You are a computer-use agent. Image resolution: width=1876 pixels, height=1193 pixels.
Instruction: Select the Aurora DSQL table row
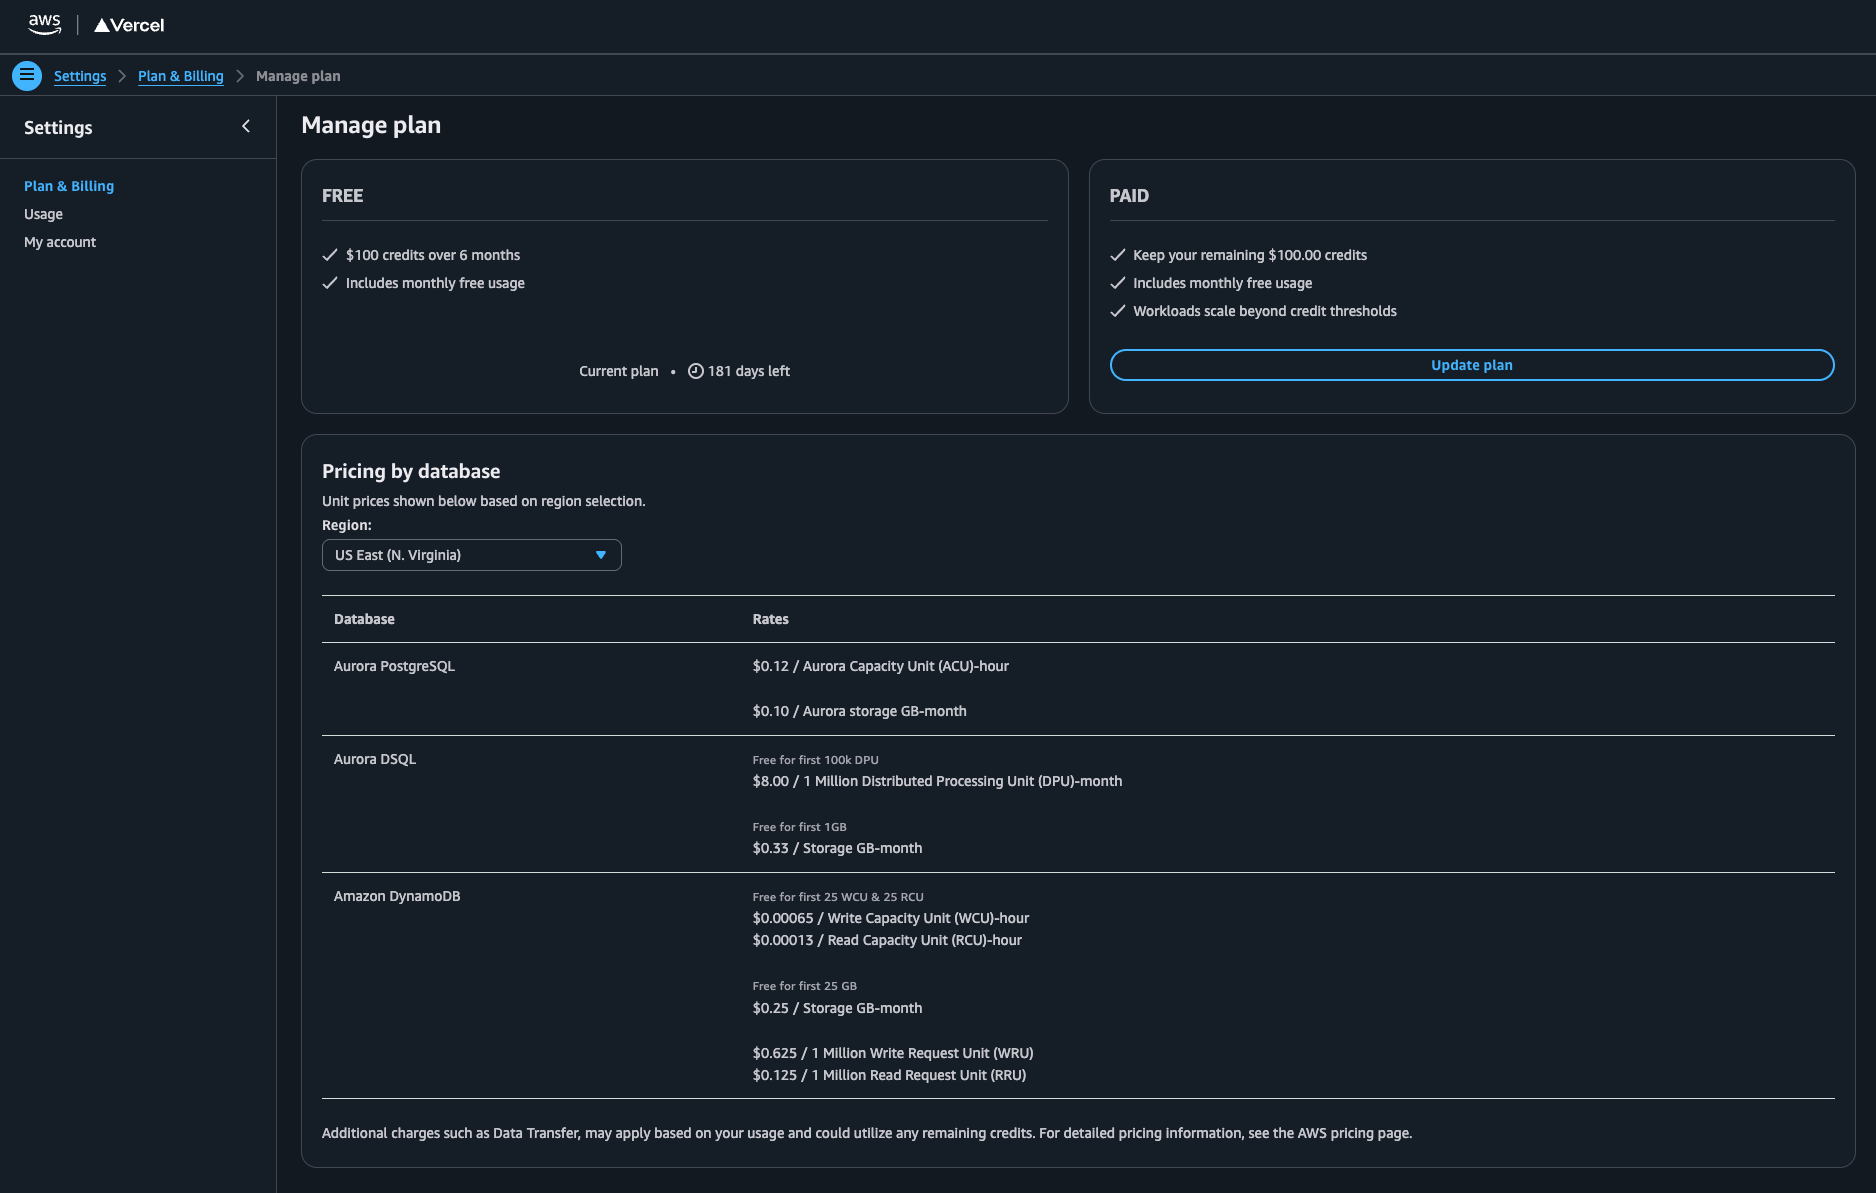pyautogui.click(x=375, y=759)
